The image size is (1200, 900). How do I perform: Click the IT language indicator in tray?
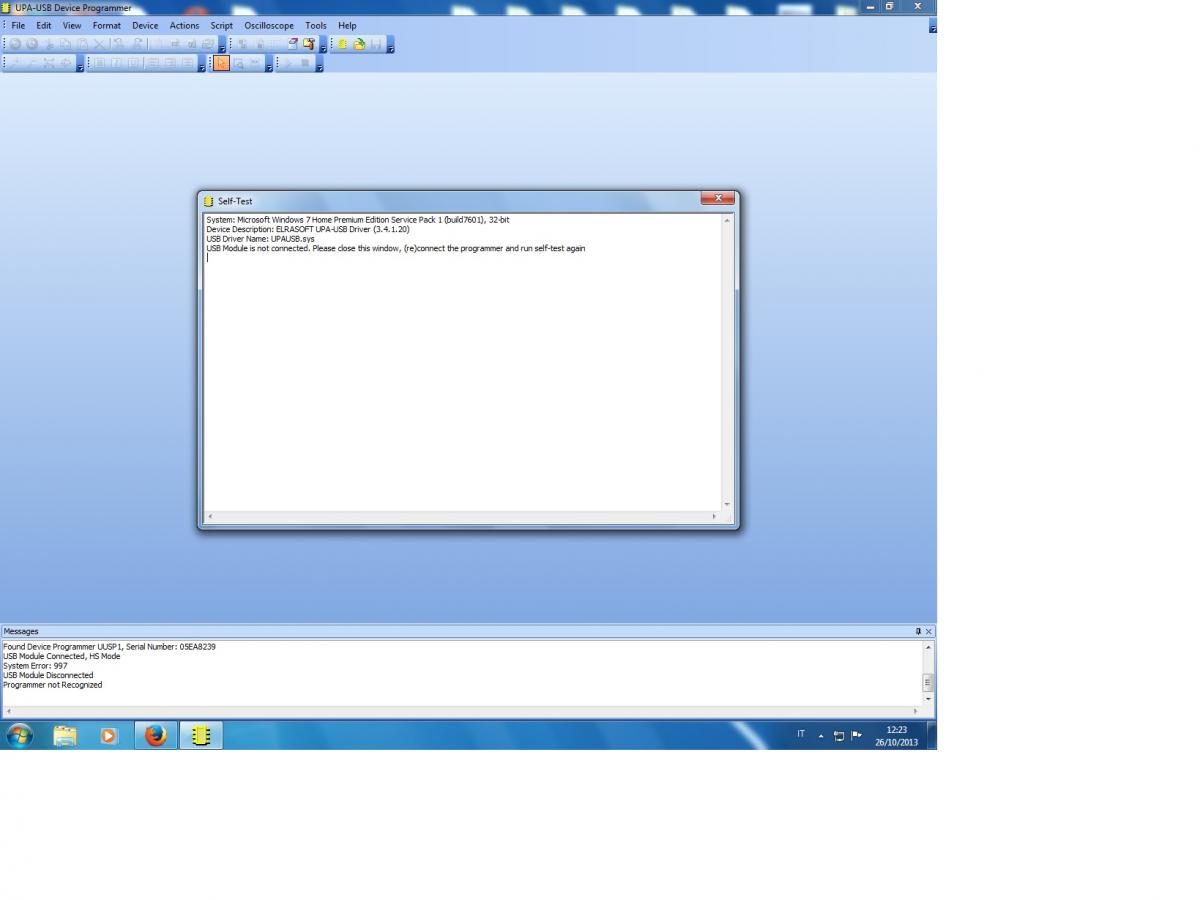coord(801,734)
